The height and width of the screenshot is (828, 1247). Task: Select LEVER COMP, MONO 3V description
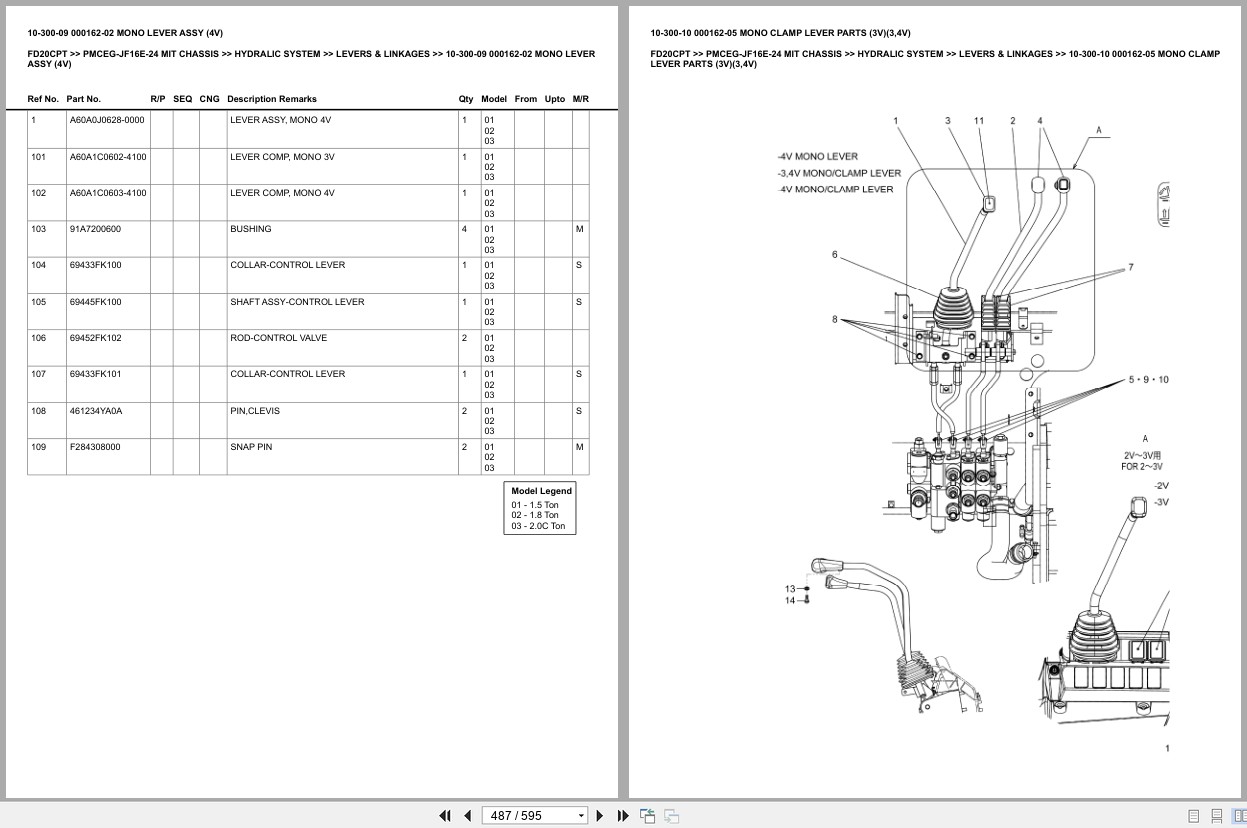point(282,157)
